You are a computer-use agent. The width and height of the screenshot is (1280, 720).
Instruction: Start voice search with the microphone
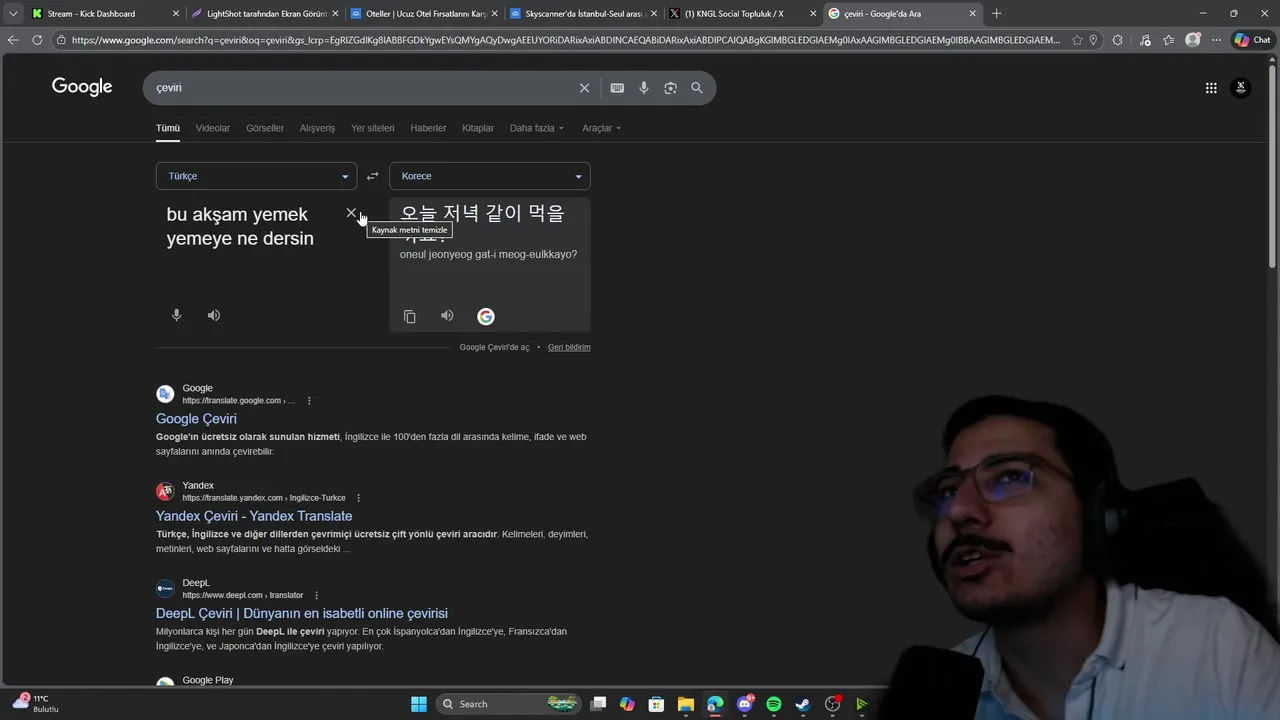pyautogui.click(x=644, y=88)
